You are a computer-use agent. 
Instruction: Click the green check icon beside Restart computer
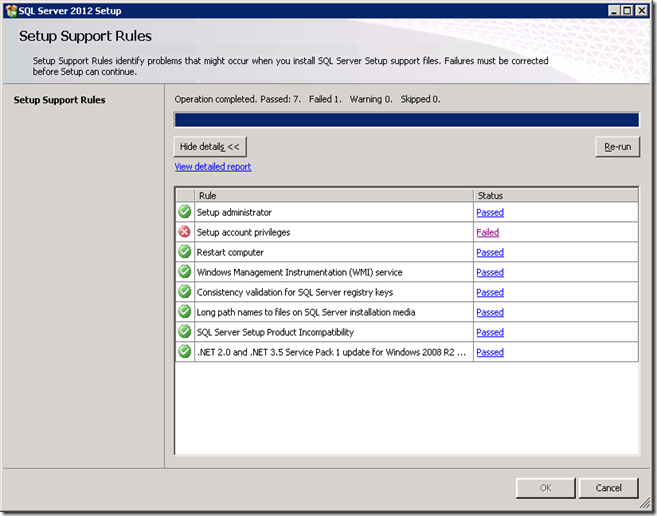pos(184,252)
